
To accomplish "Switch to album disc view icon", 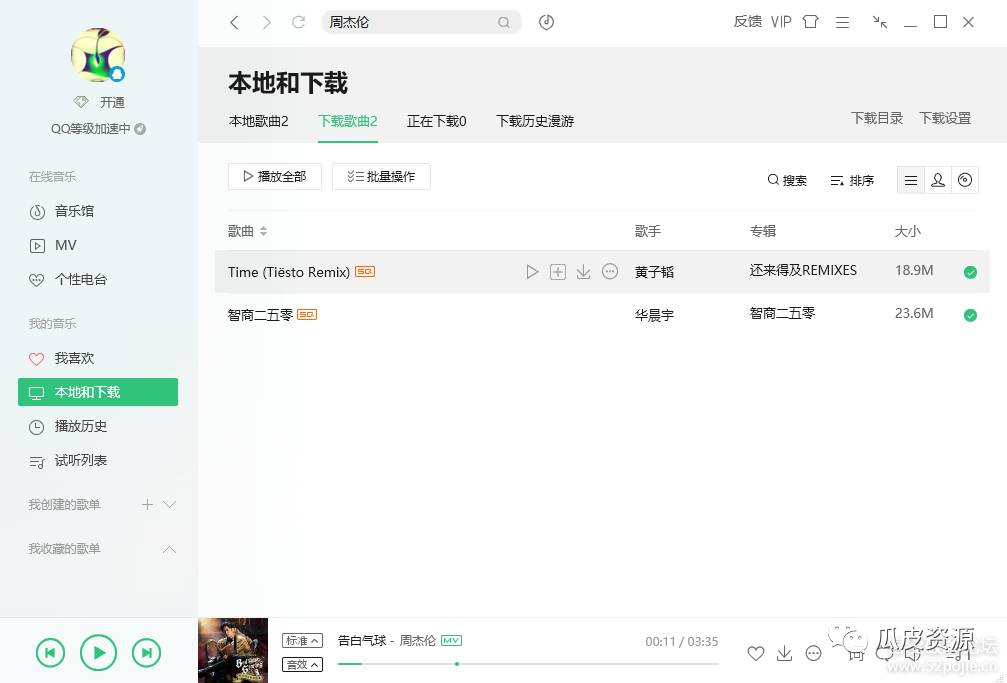I will pyautogui.click(x=965, y=181).
